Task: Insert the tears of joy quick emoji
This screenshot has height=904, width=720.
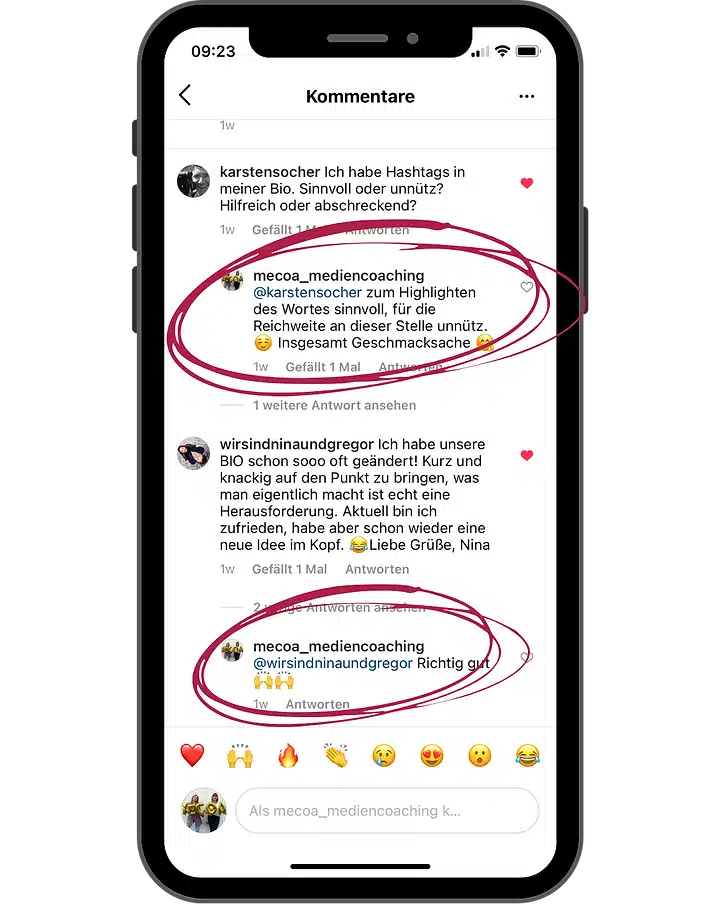Action: [x=527, y=755]
